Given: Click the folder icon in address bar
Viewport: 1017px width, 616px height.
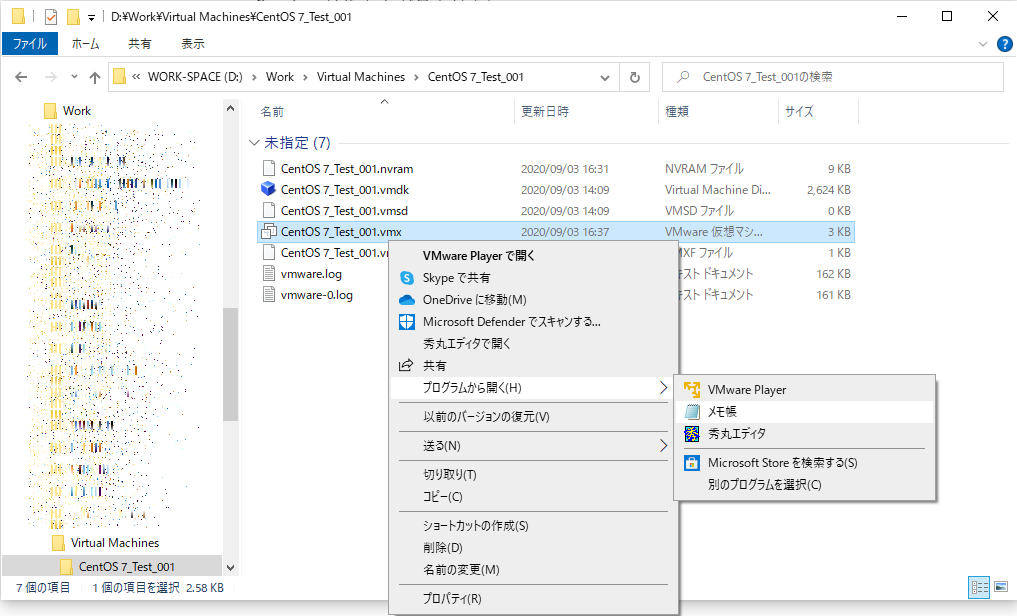Looking at the screenshot, I should coord(119,77).
